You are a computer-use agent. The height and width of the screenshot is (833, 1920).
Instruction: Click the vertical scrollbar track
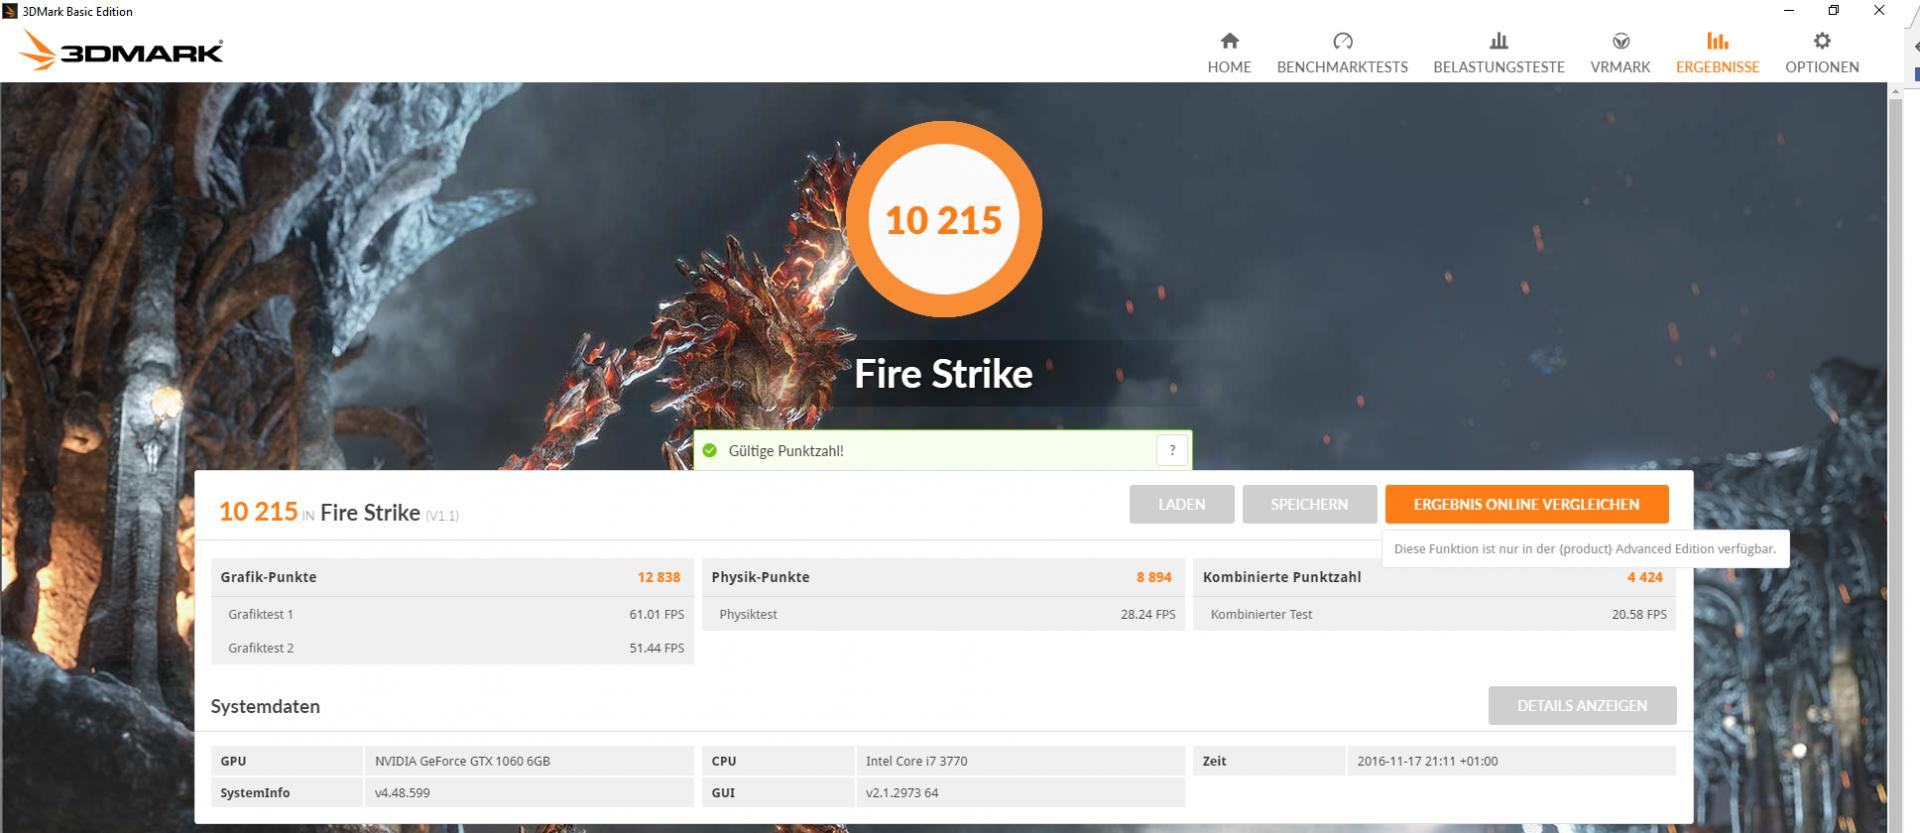pos(1895,460)
